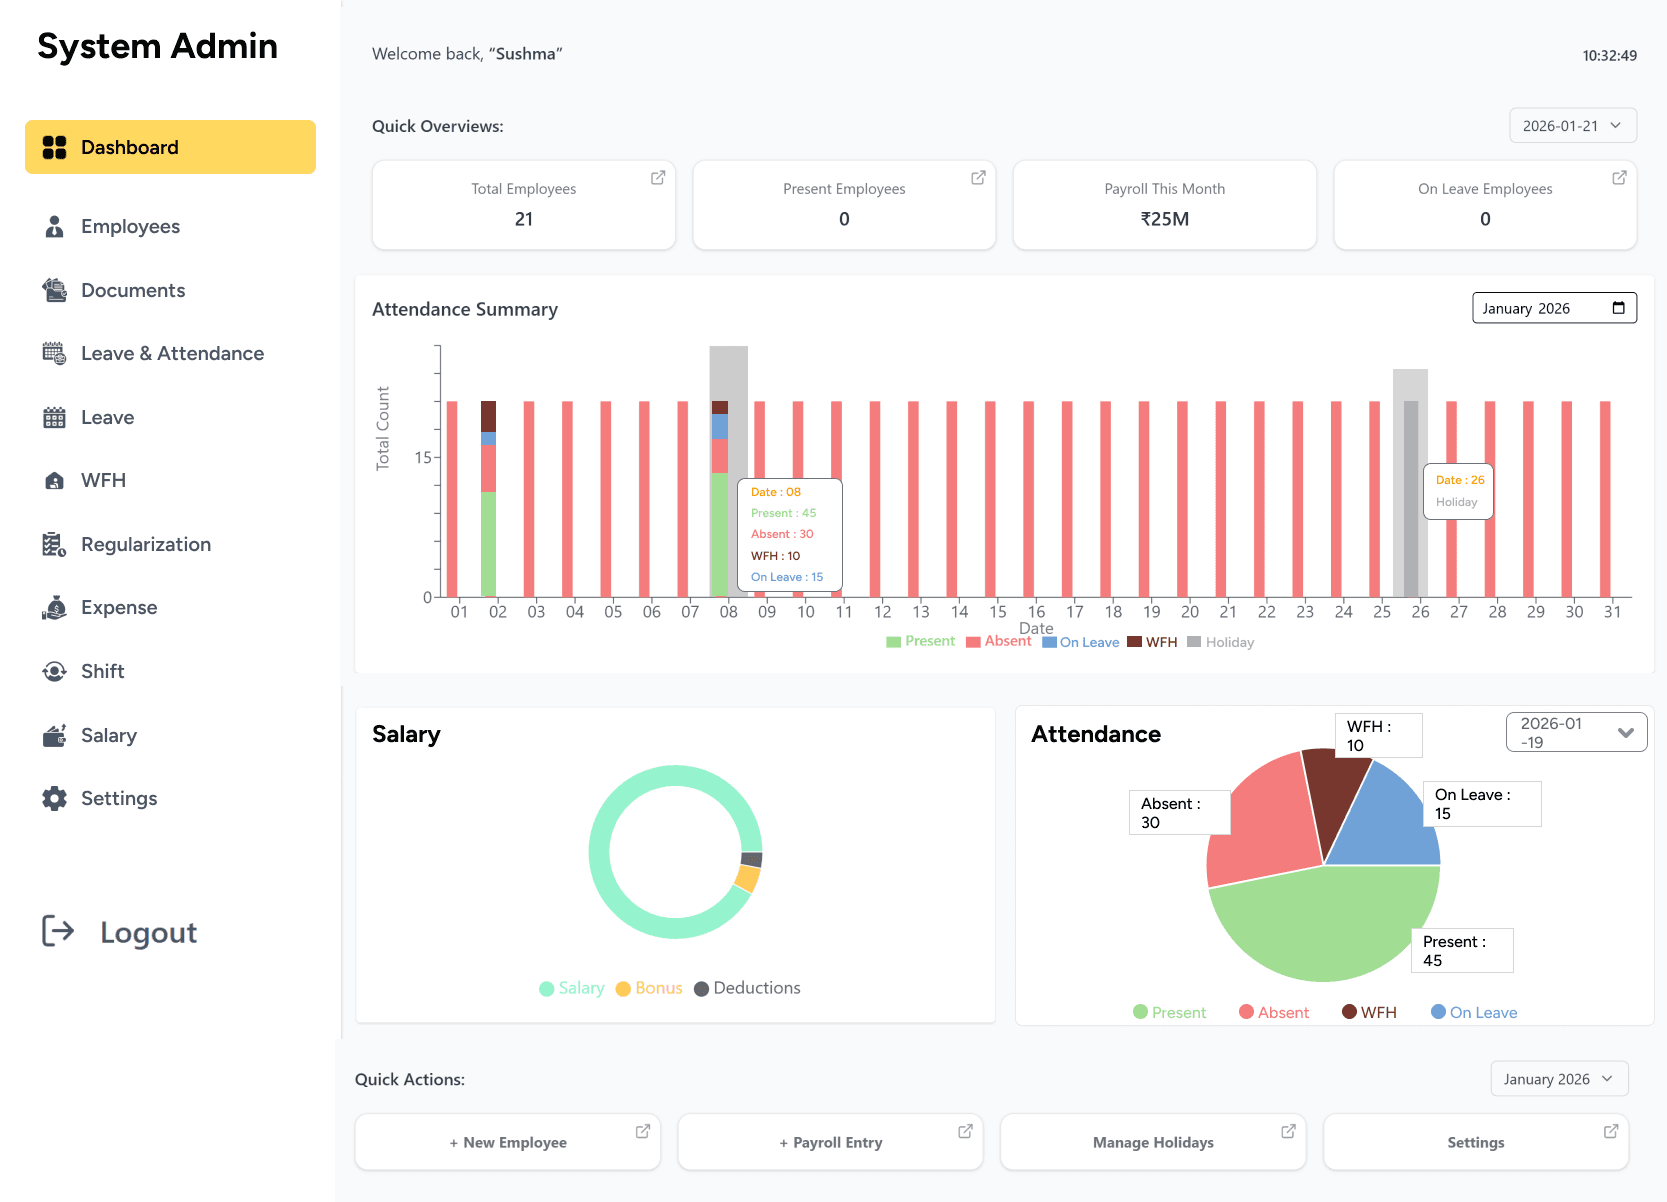The width and height of the screenshot is (1667, 1202).
Task: Click the Shift headset icon
Action: tap(54, 671)
